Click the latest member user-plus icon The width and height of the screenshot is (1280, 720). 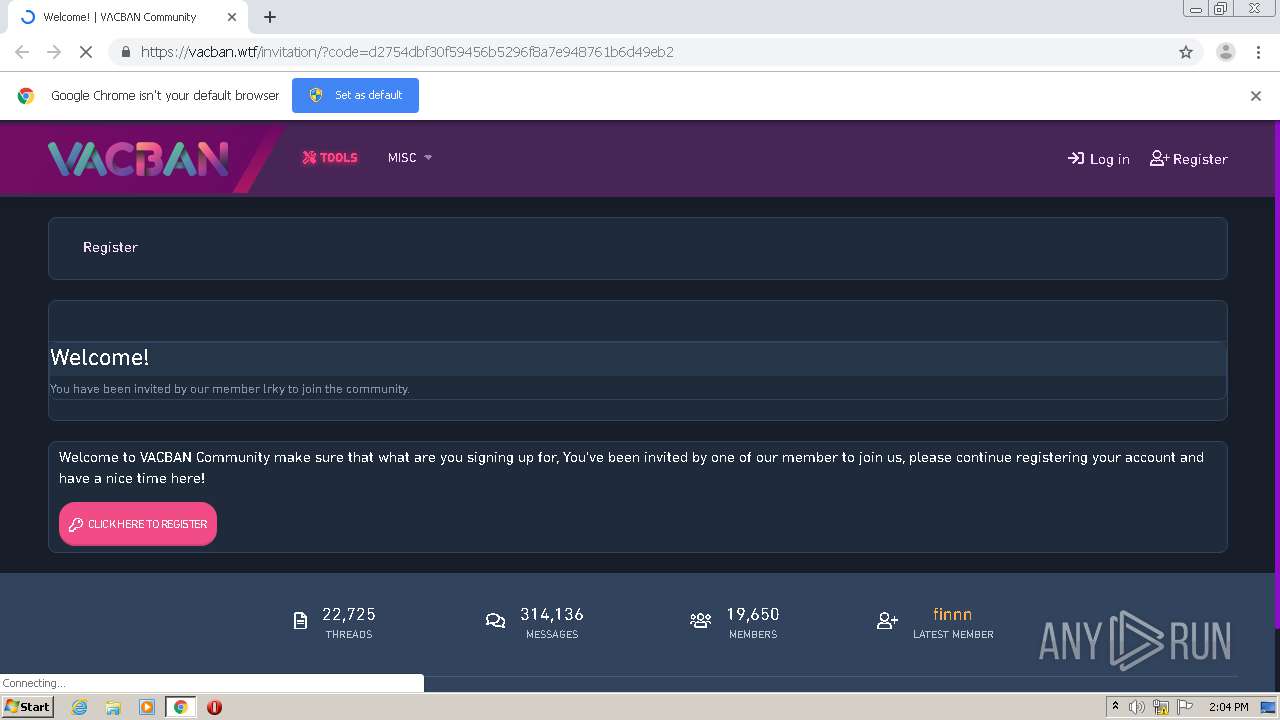pyautogui.click(x=887, y=621)
